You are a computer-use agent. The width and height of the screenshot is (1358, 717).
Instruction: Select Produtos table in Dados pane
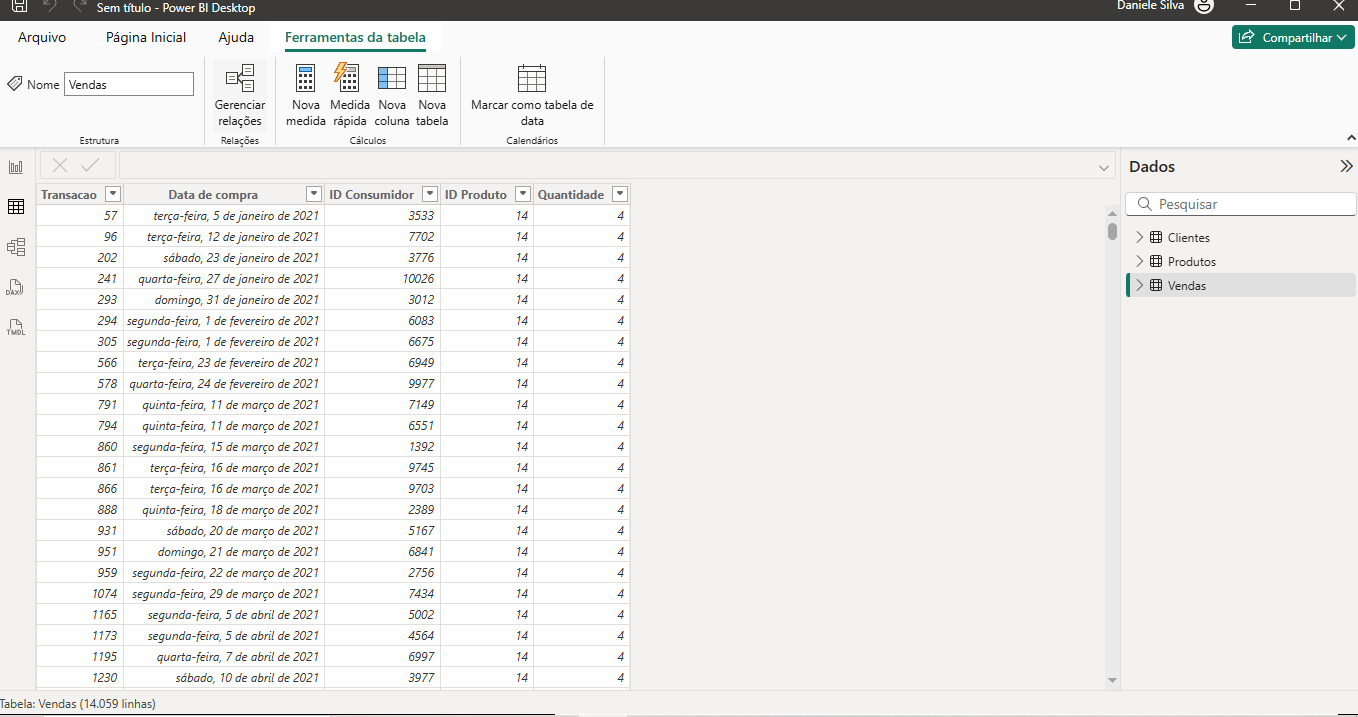click(x=1241, y=262)
